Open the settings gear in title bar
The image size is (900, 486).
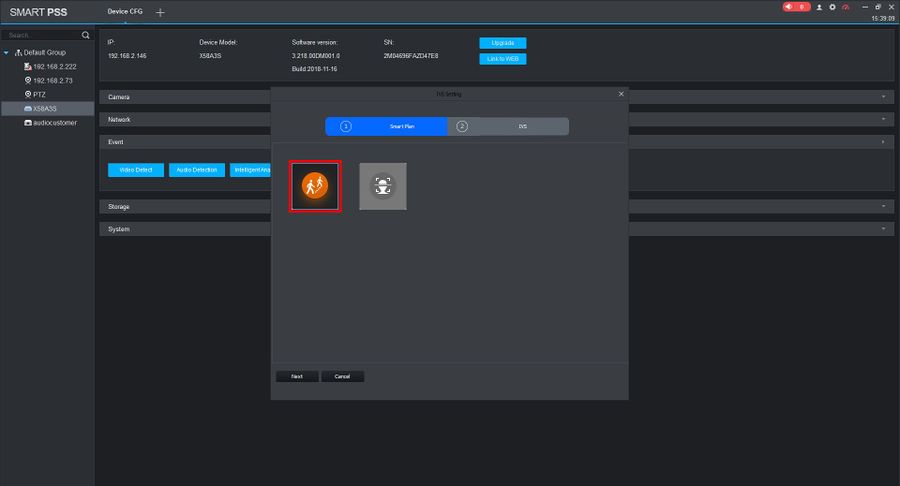[832, 7]
